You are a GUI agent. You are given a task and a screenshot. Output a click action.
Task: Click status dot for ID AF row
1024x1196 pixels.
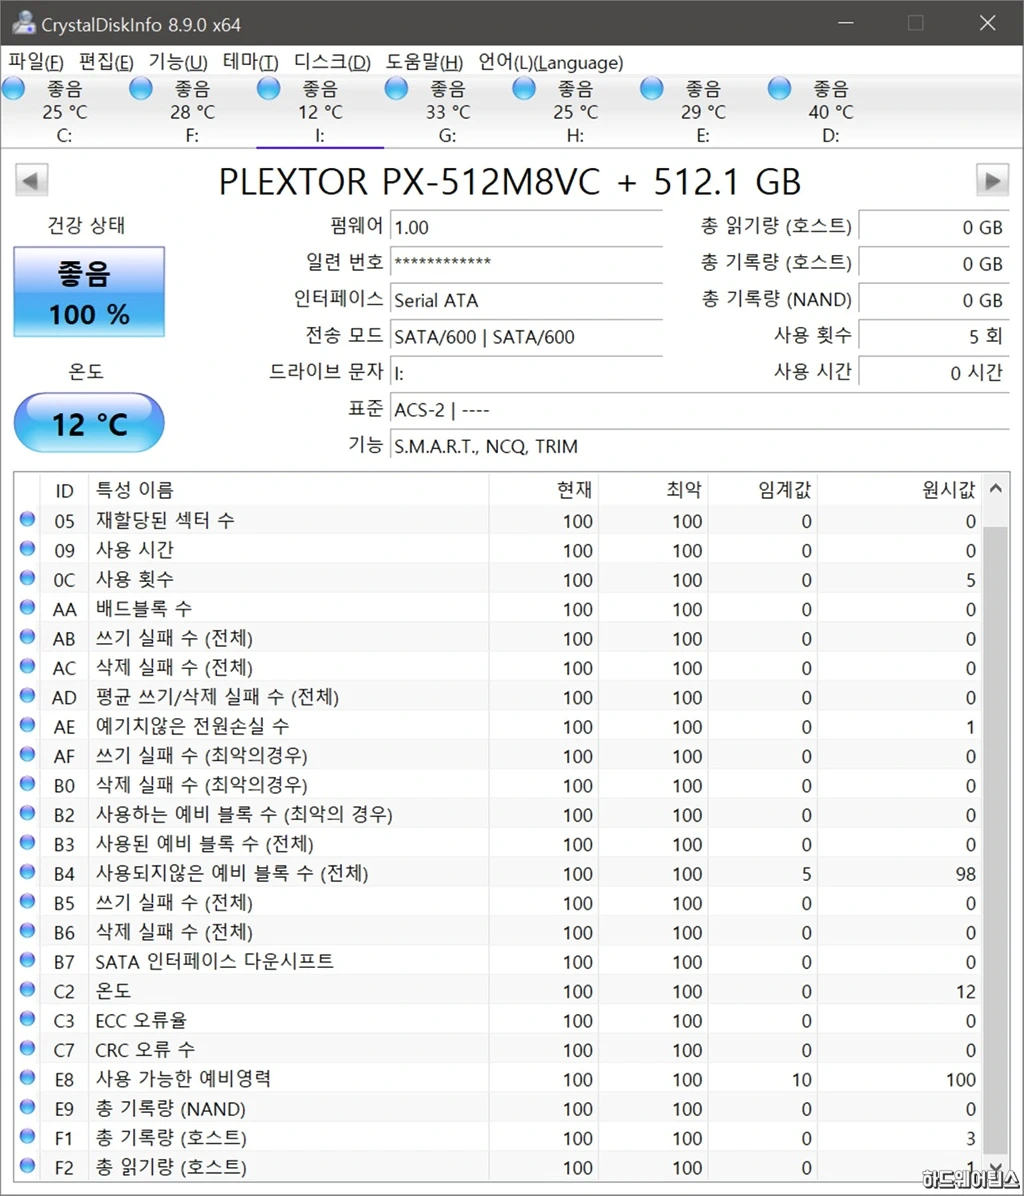pyautogui.click(x=27, y=754)
